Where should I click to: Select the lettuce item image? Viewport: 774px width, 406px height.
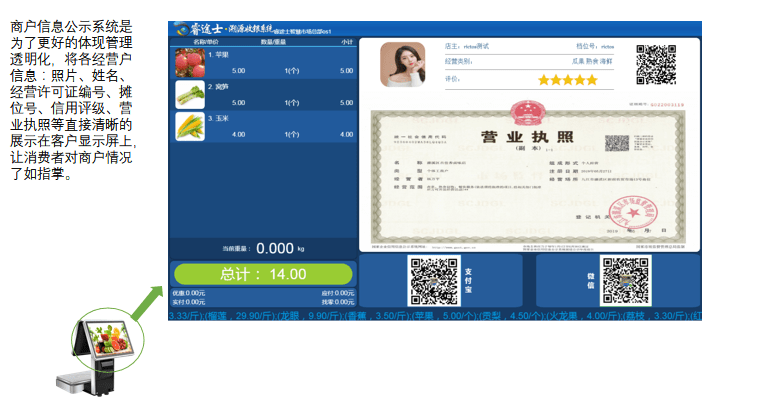point(190,94)
